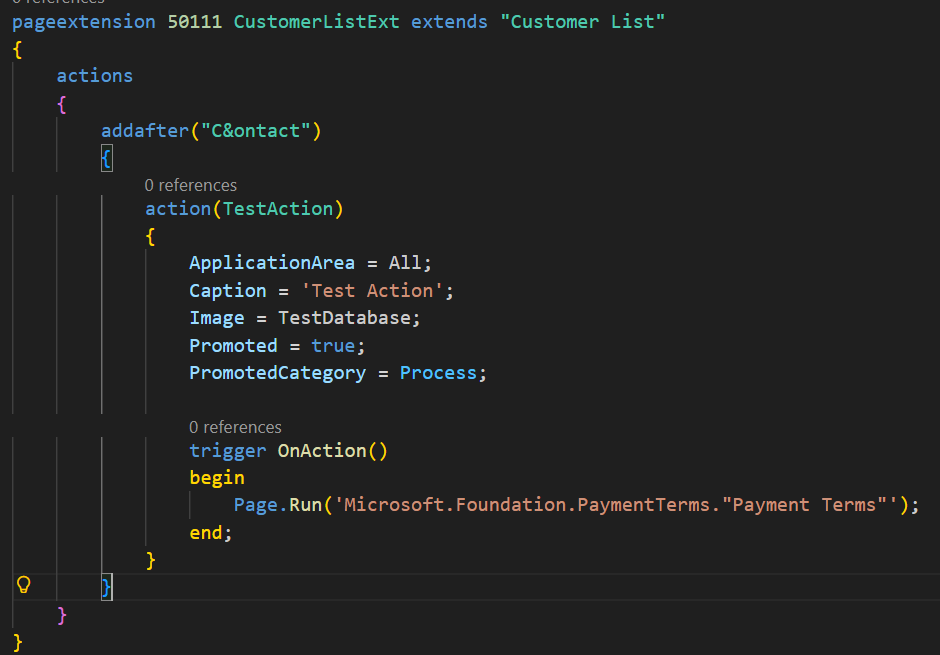This screenshot has height=655, width=940.
Task: Open the 0 references lens above trigger OnAction
Action: click(235, 427)
